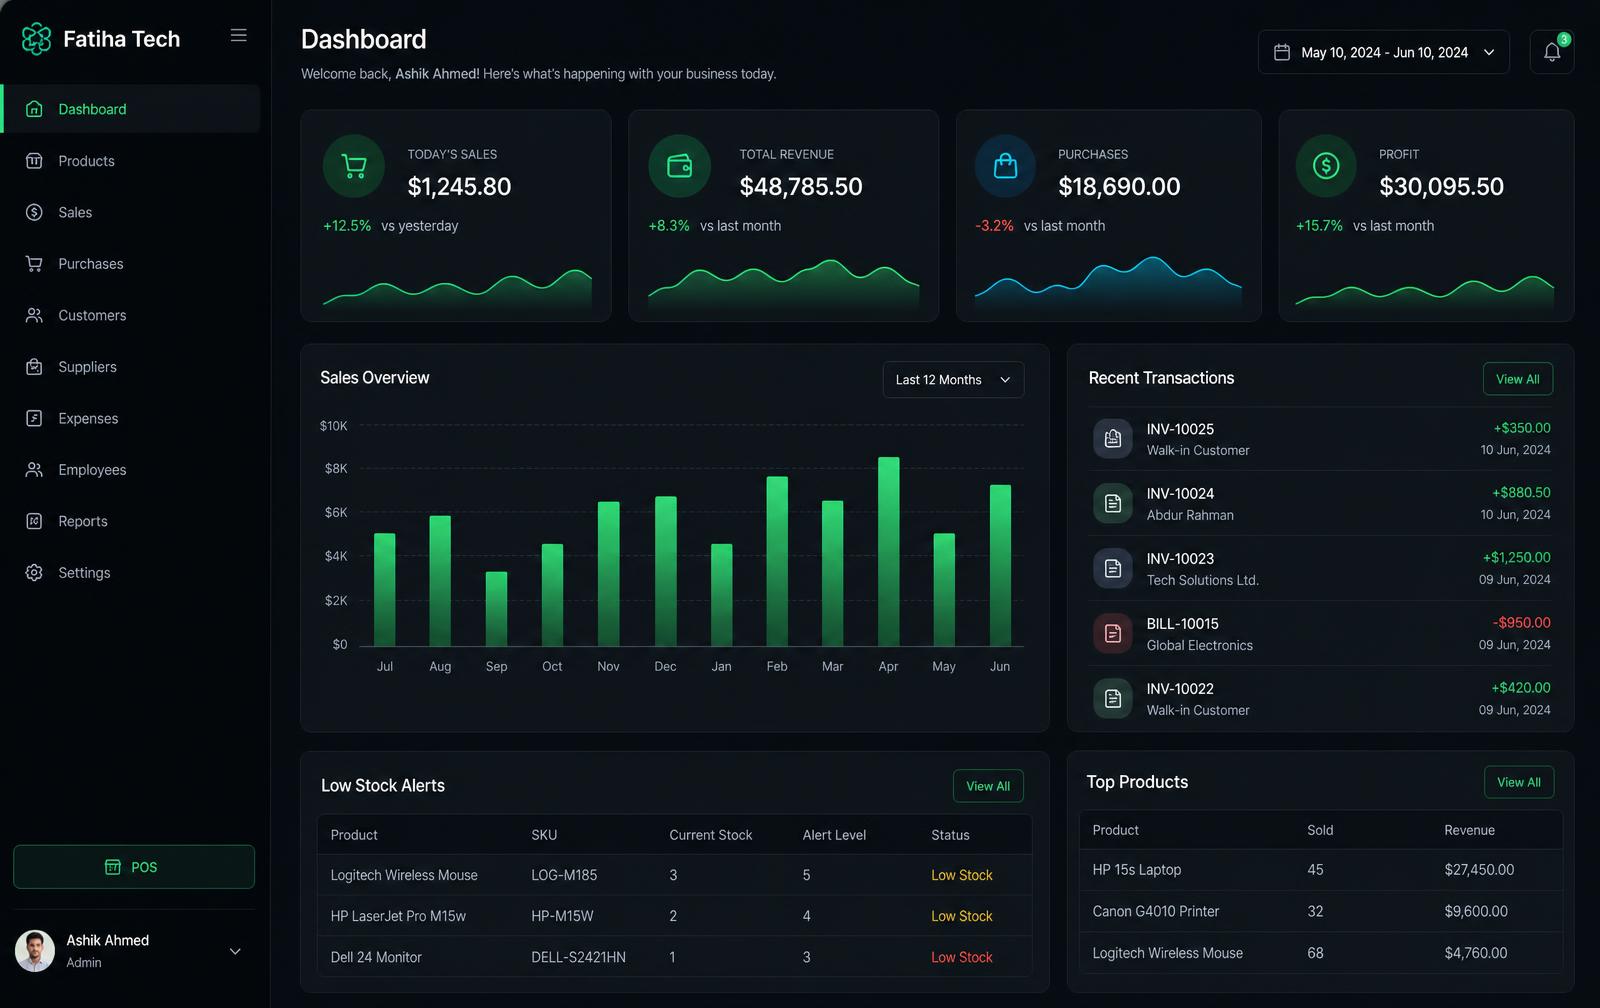Select the April bar in Sales Overview
This screenshot has height=1008, width=1600.
pos(889,552)
